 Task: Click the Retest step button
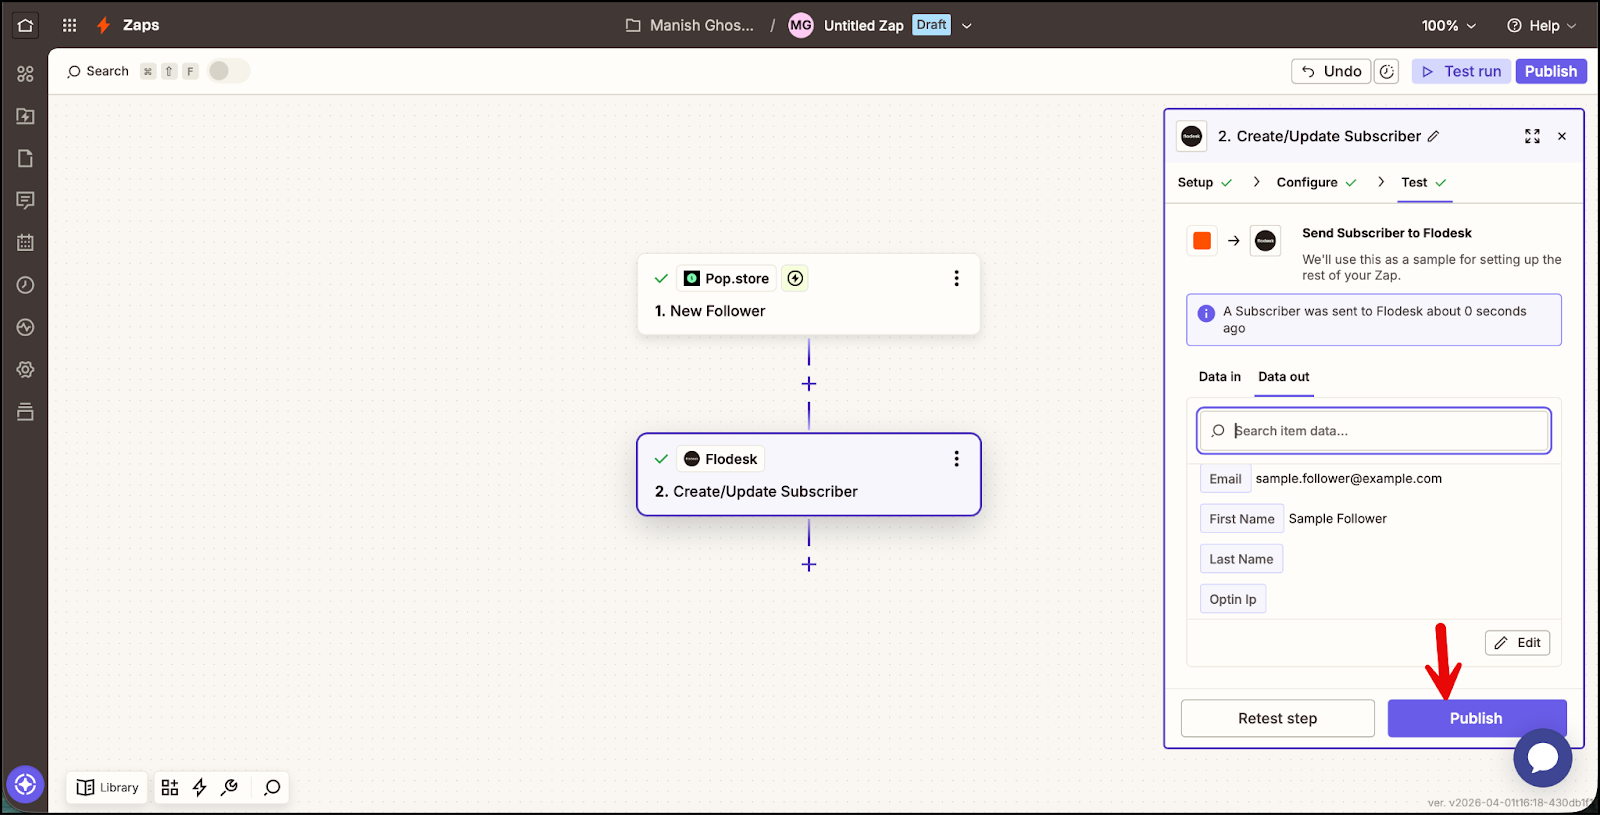[1277, 718]
